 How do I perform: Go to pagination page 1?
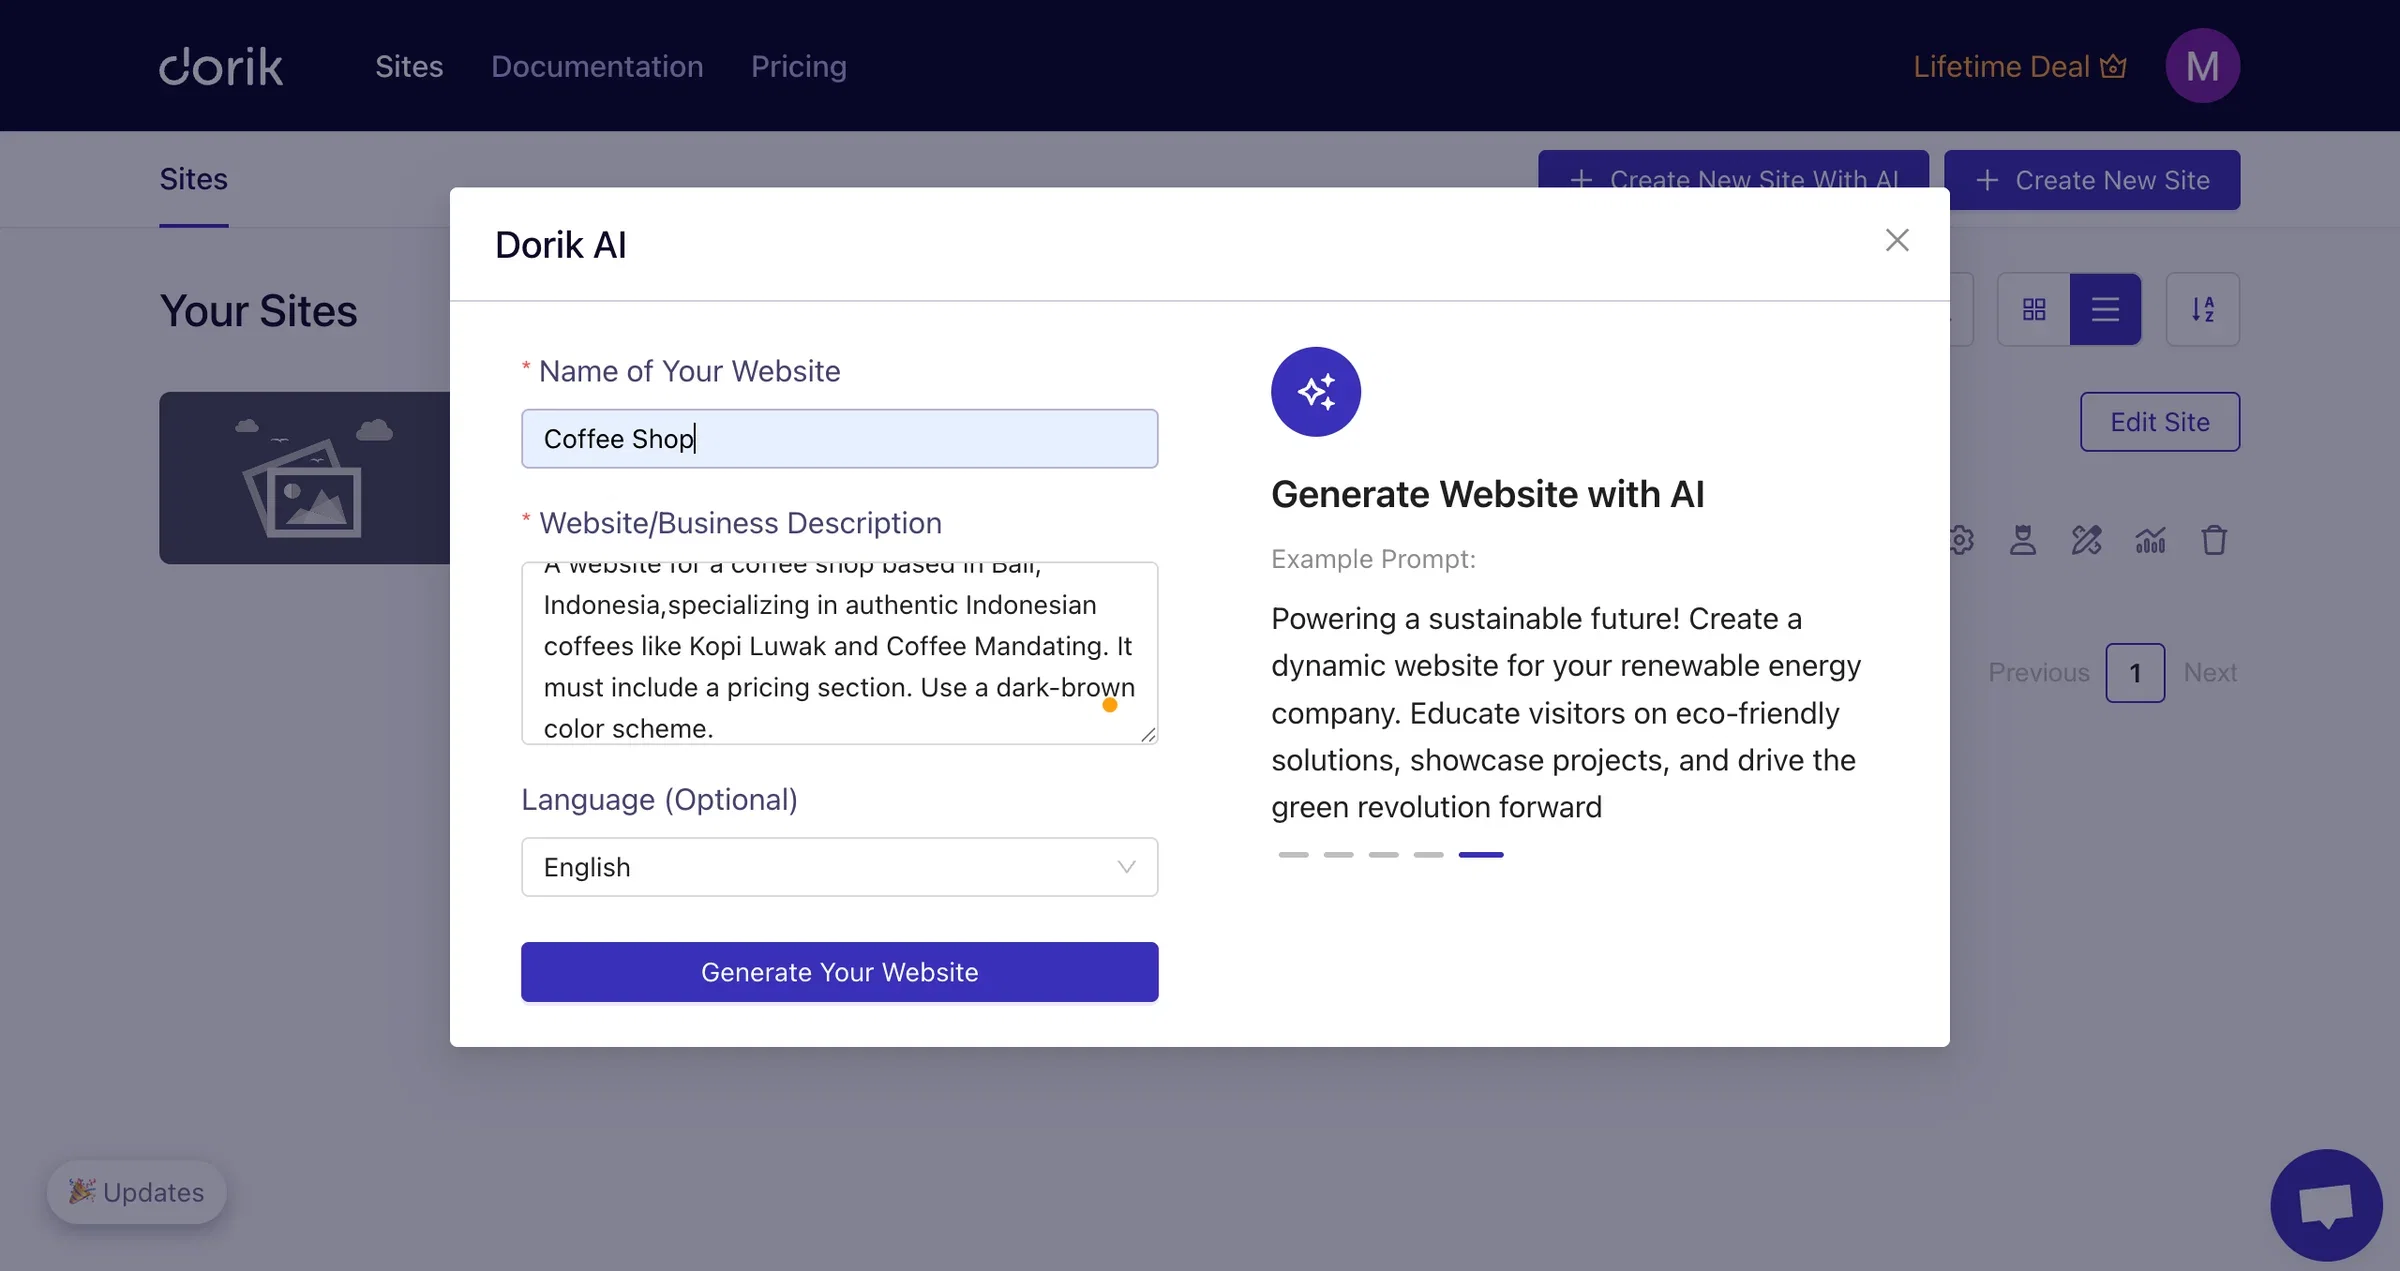pyautogui.click(x=2135, y=673)
